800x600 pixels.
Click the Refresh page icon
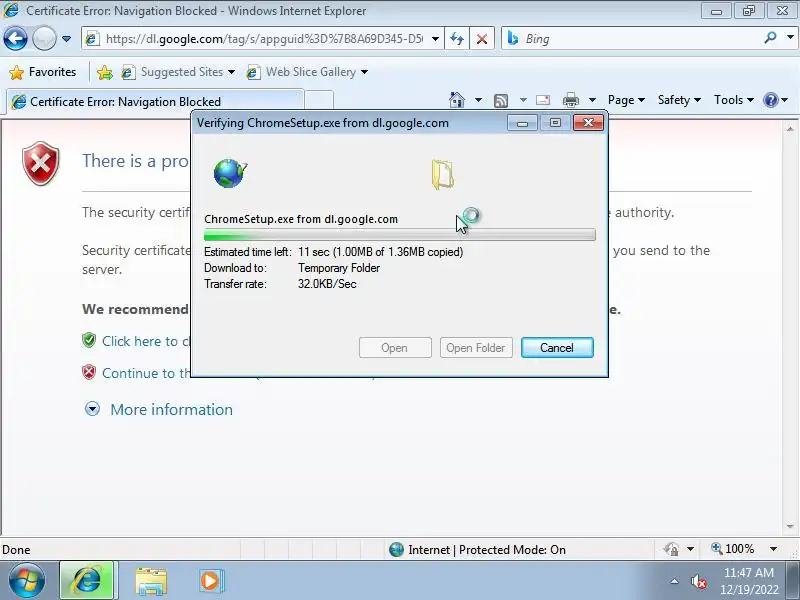click(457, 39)
